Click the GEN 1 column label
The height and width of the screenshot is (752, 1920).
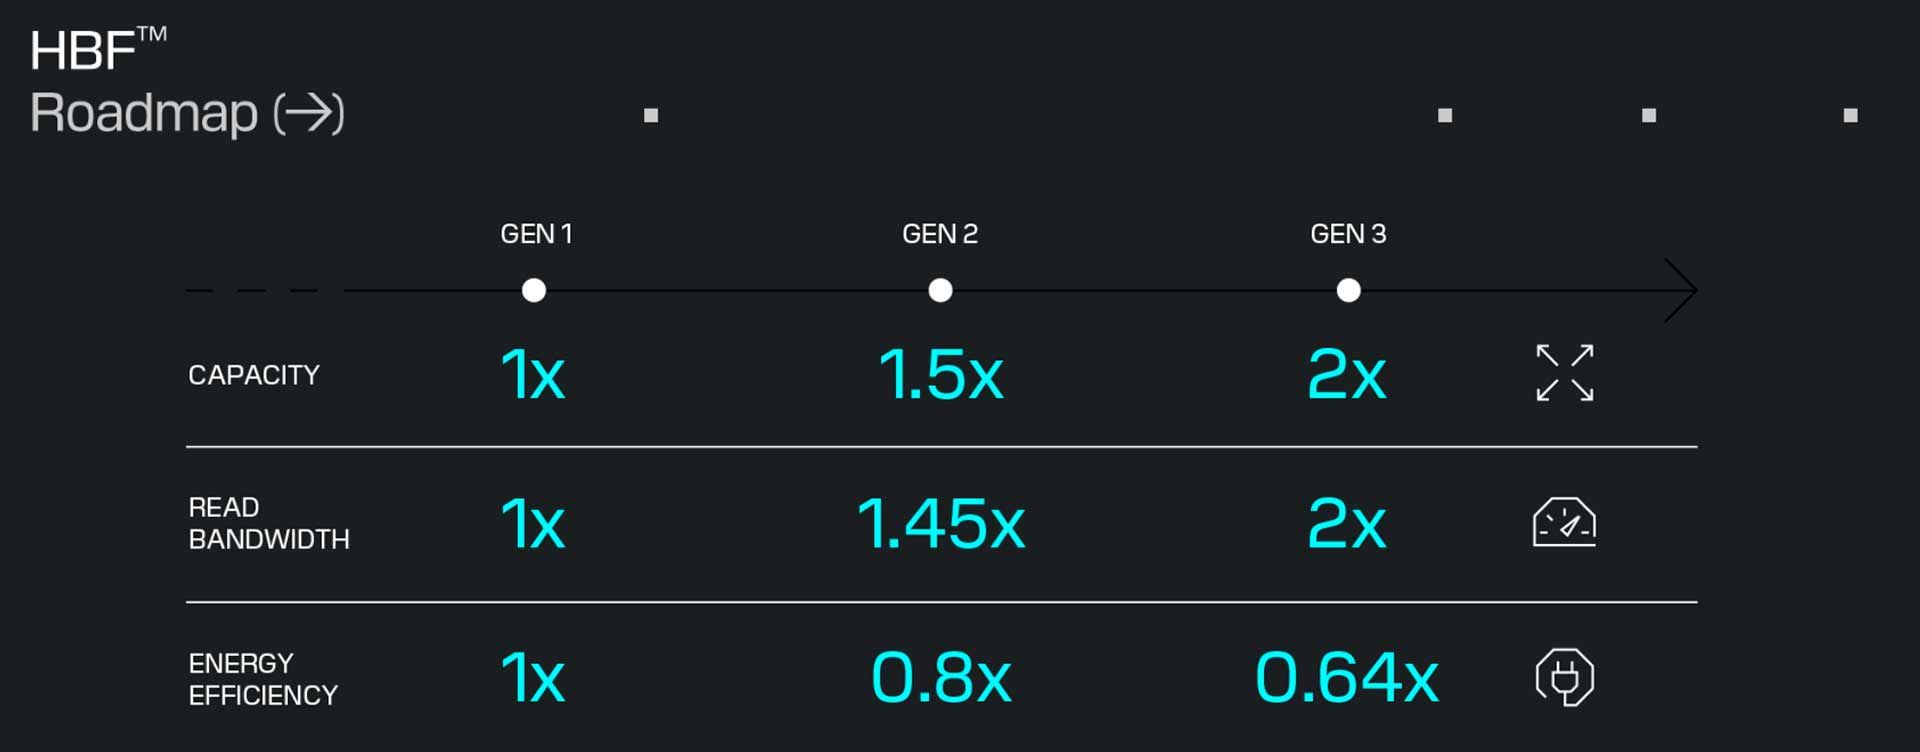pyautogui.click(x=536, y=234)
